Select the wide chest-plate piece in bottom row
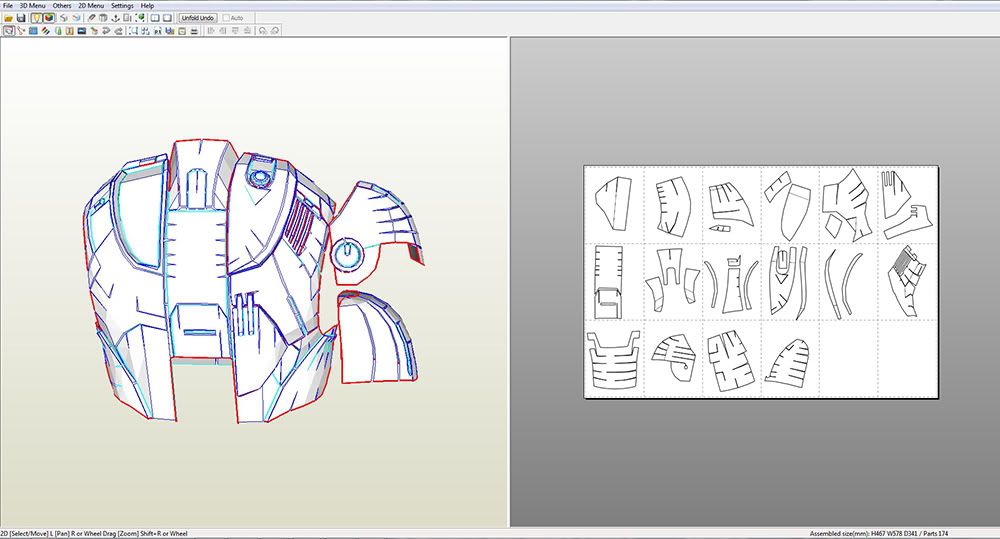1000x539 pixels. pyautogui.click(x=614, y=360)
